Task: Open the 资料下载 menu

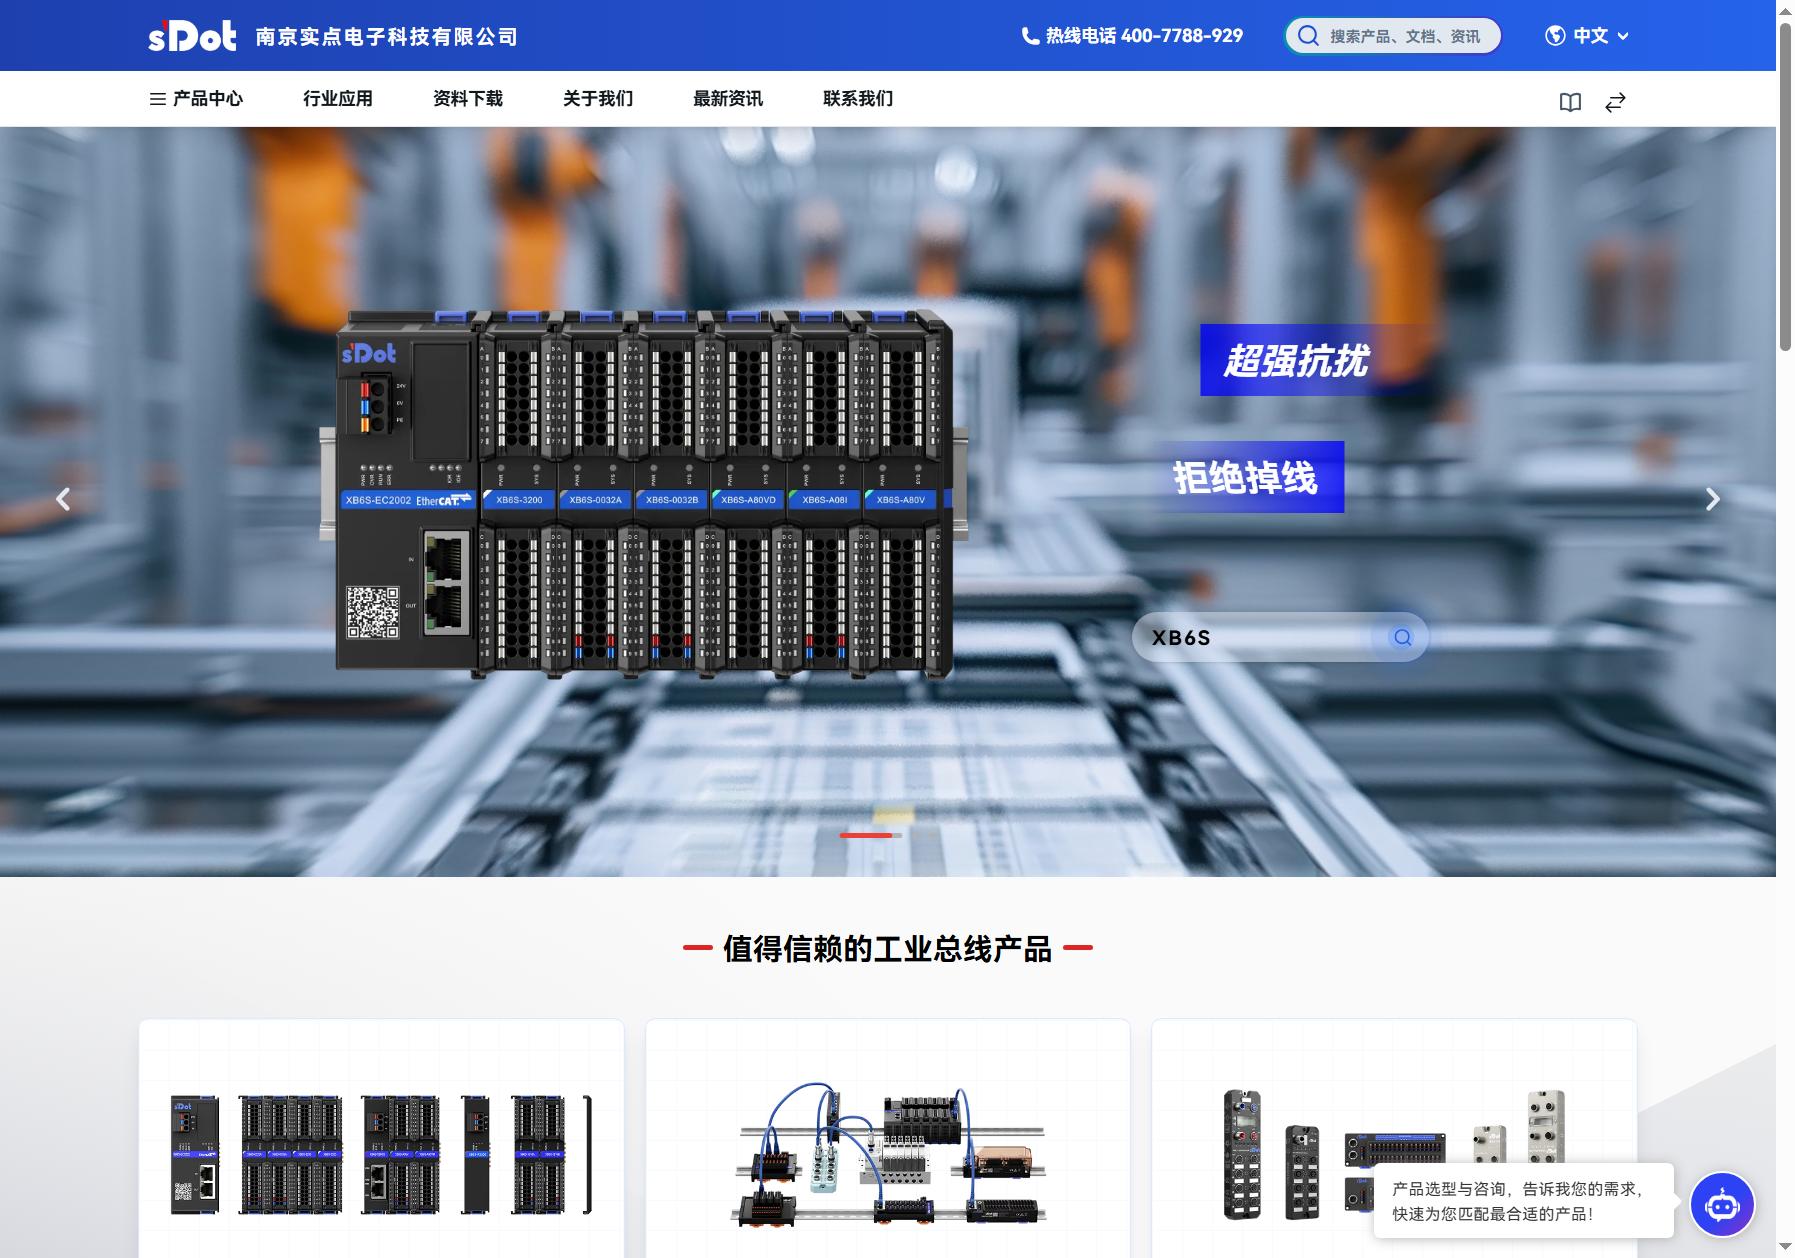Action: [468, 98]
